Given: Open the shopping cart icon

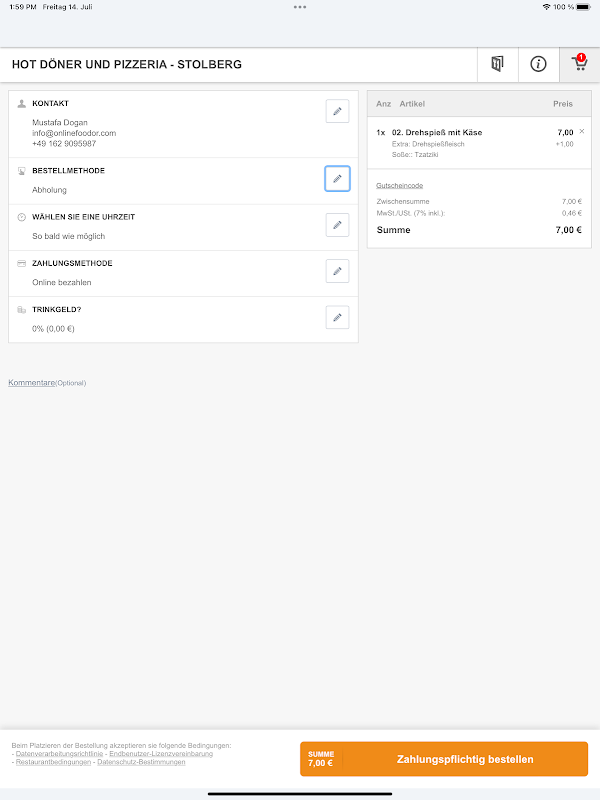Looking at the screenshot, I should coord(579,65).
